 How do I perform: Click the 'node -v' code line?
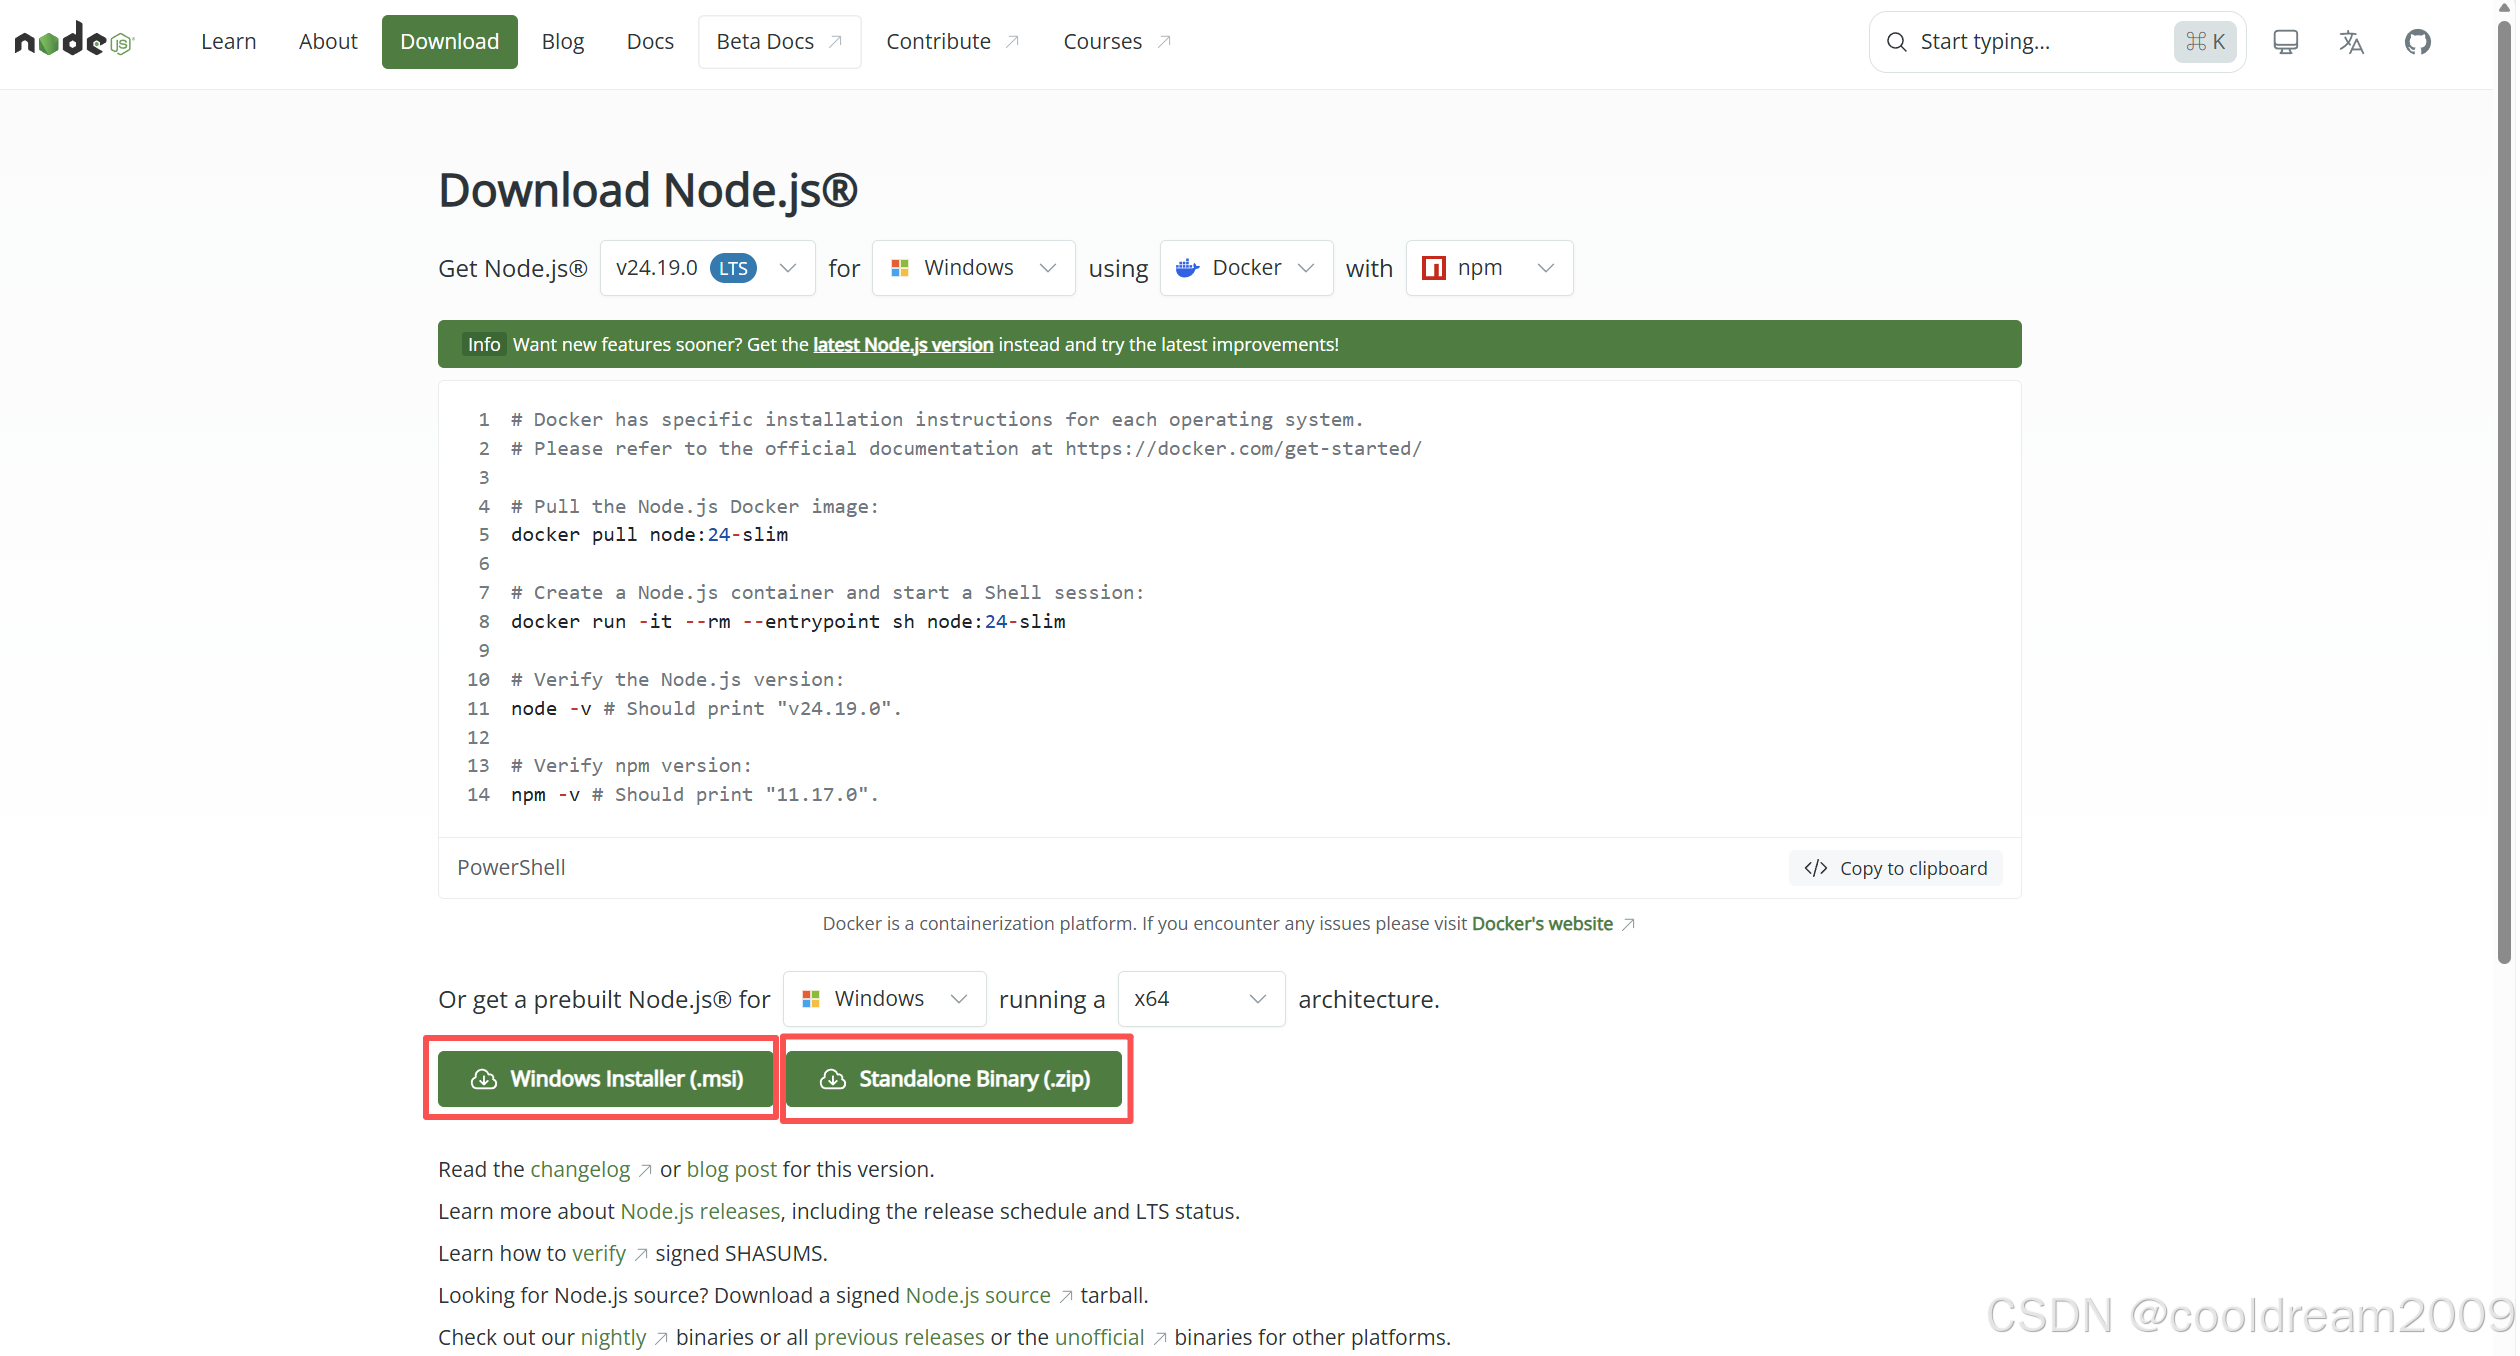coord(706,709)
